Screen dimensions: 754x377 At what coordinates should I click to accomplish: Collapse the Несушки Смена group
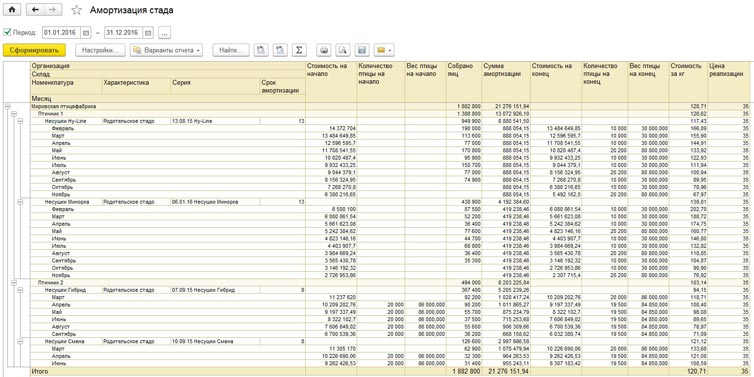(20, 341)
